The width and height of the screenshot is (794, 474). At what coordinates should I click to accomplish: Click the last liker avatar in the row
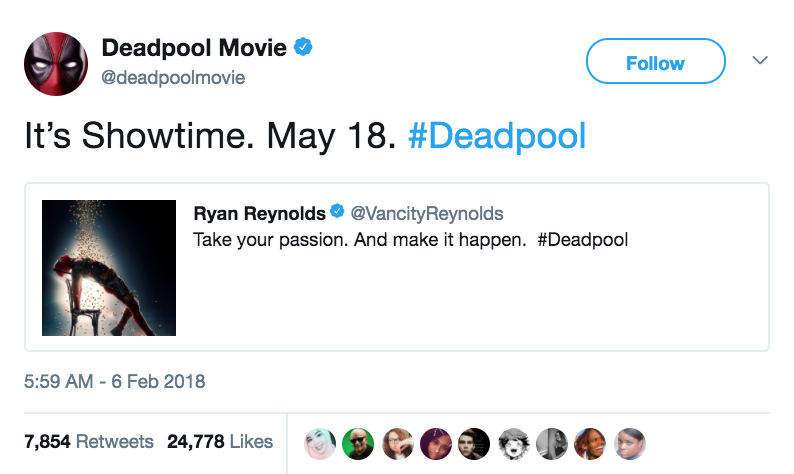pyautogui.click(x=629, y=442)
